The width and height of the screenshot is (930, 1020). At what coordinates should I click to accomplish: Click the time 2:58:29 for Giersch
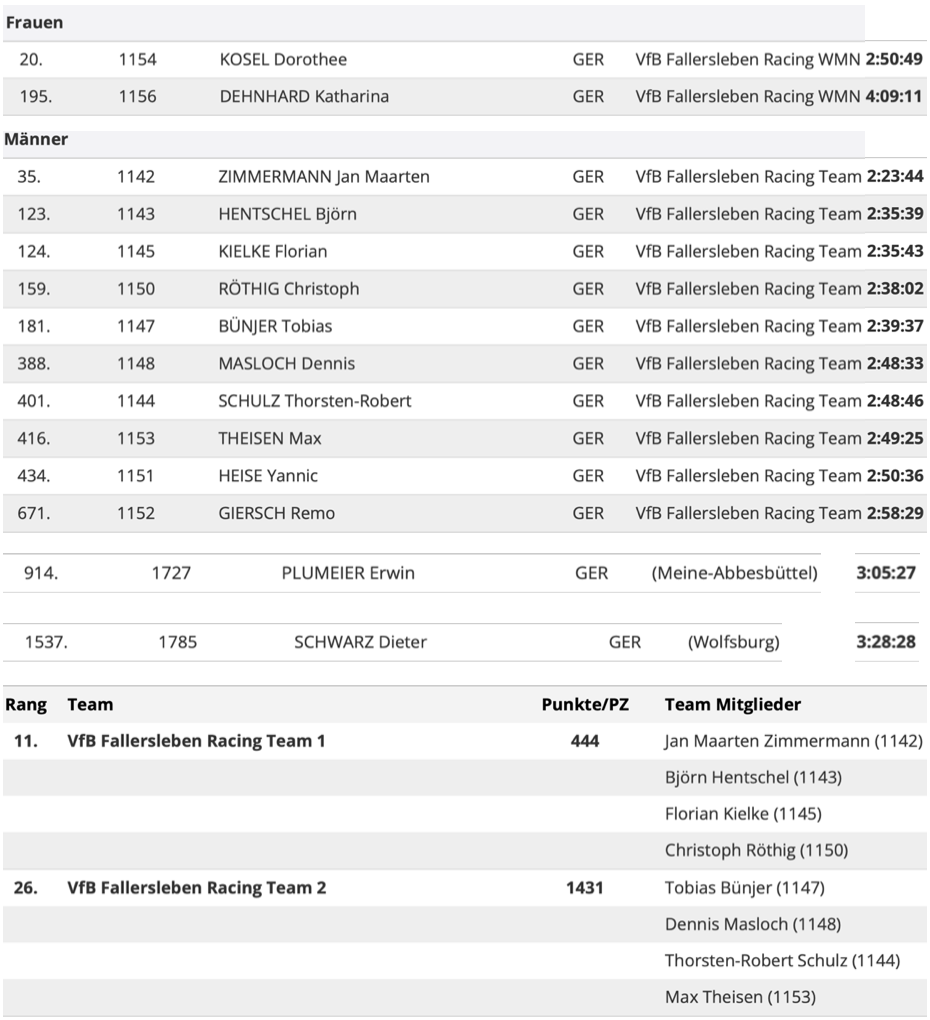coord(894,513)
